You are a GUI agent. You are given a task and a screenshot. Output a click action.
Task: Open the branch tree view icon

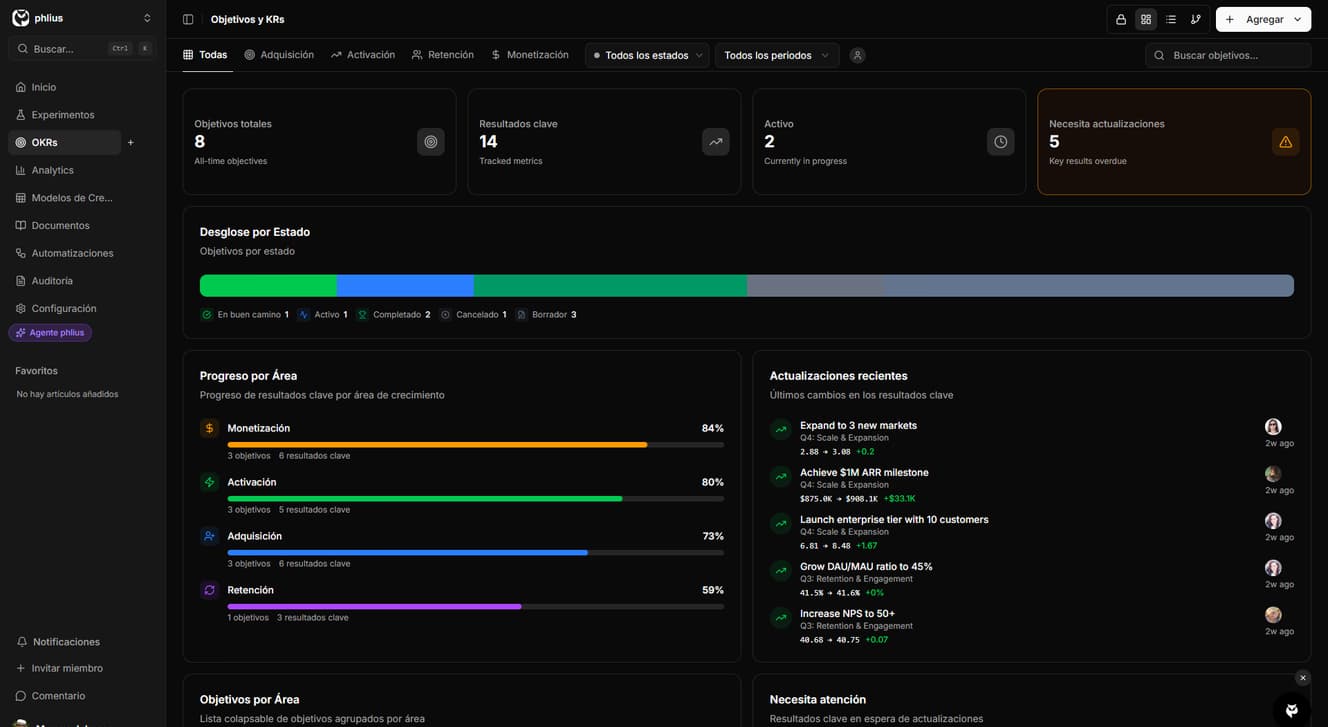1196,19
